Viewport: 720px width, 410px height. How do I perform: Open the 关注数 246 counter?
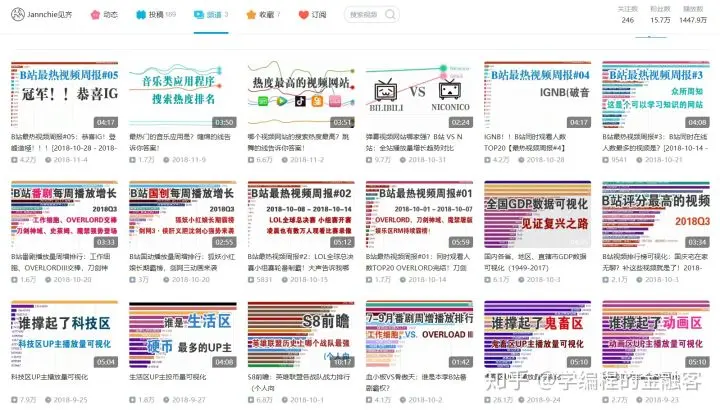[x=628, y=15]
